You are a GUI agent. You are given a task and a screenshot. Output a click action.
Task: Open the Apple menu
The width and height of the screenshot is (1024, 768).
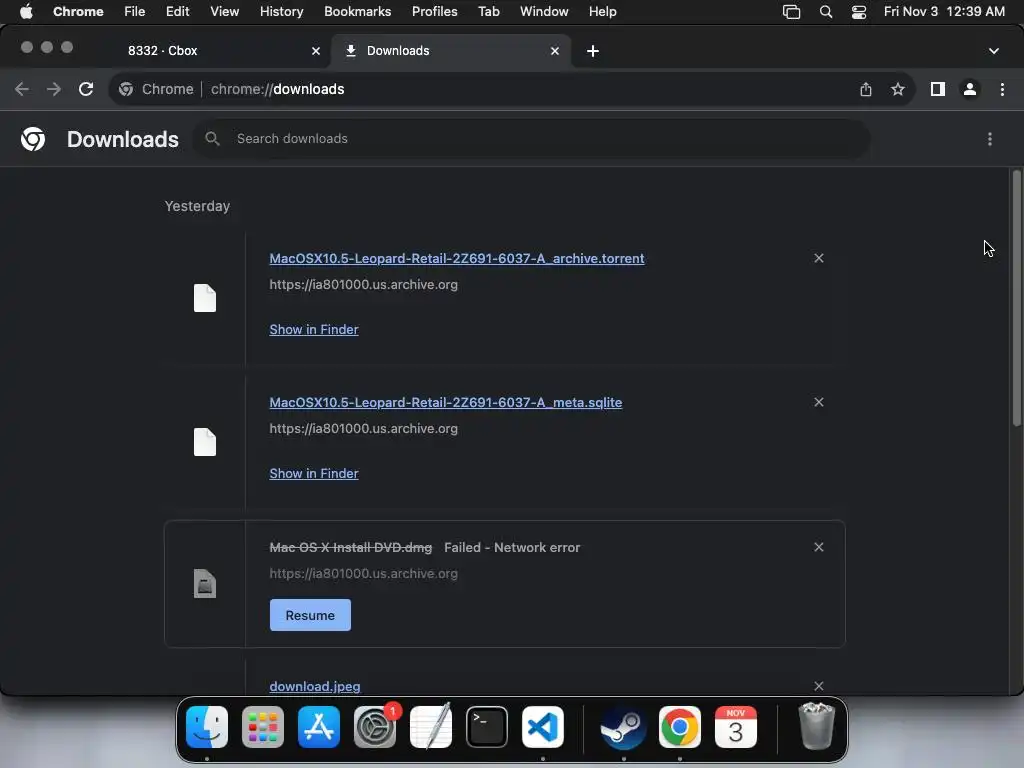[x=26, y=12]
